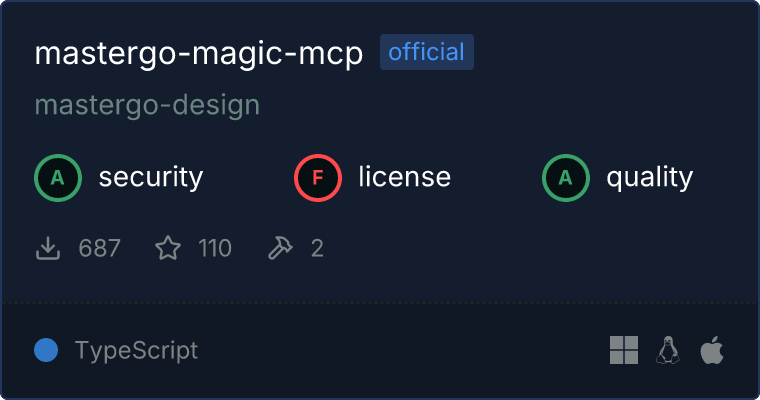Click the 110 stars count
The height and width of the screenshot is (400, 760).
215,248
